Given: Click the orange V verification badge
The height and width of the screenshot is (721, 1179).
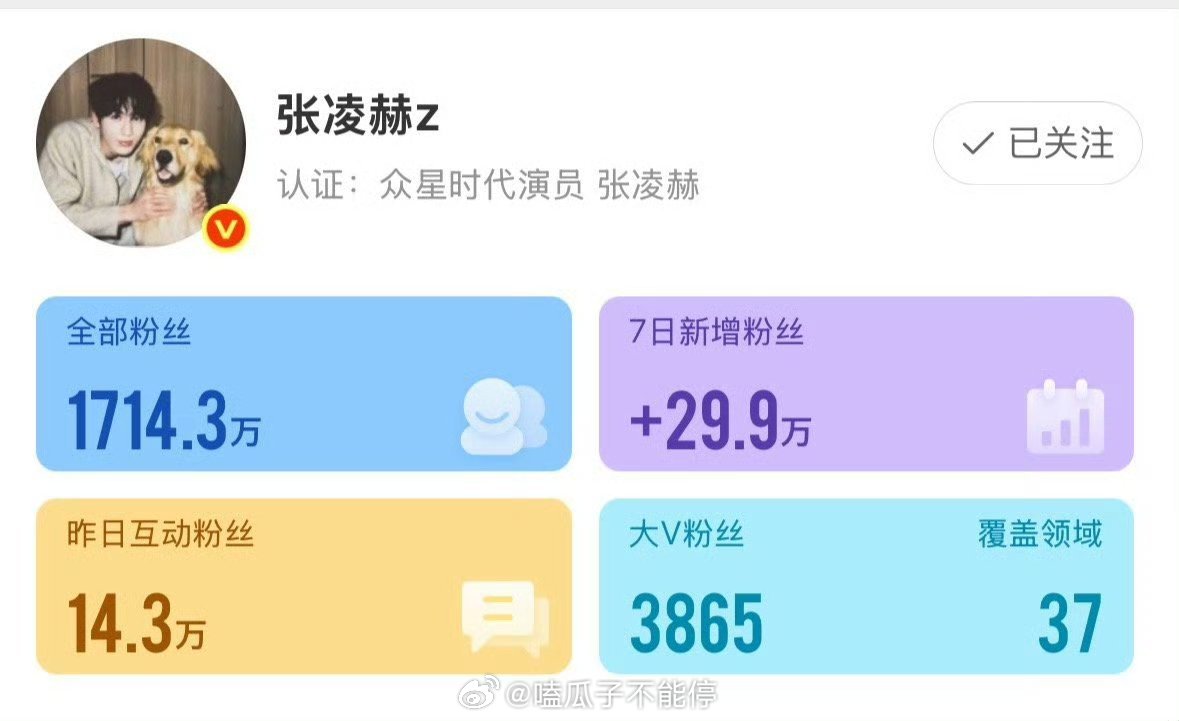Looking at the screenshot, I should pos(226,229).
